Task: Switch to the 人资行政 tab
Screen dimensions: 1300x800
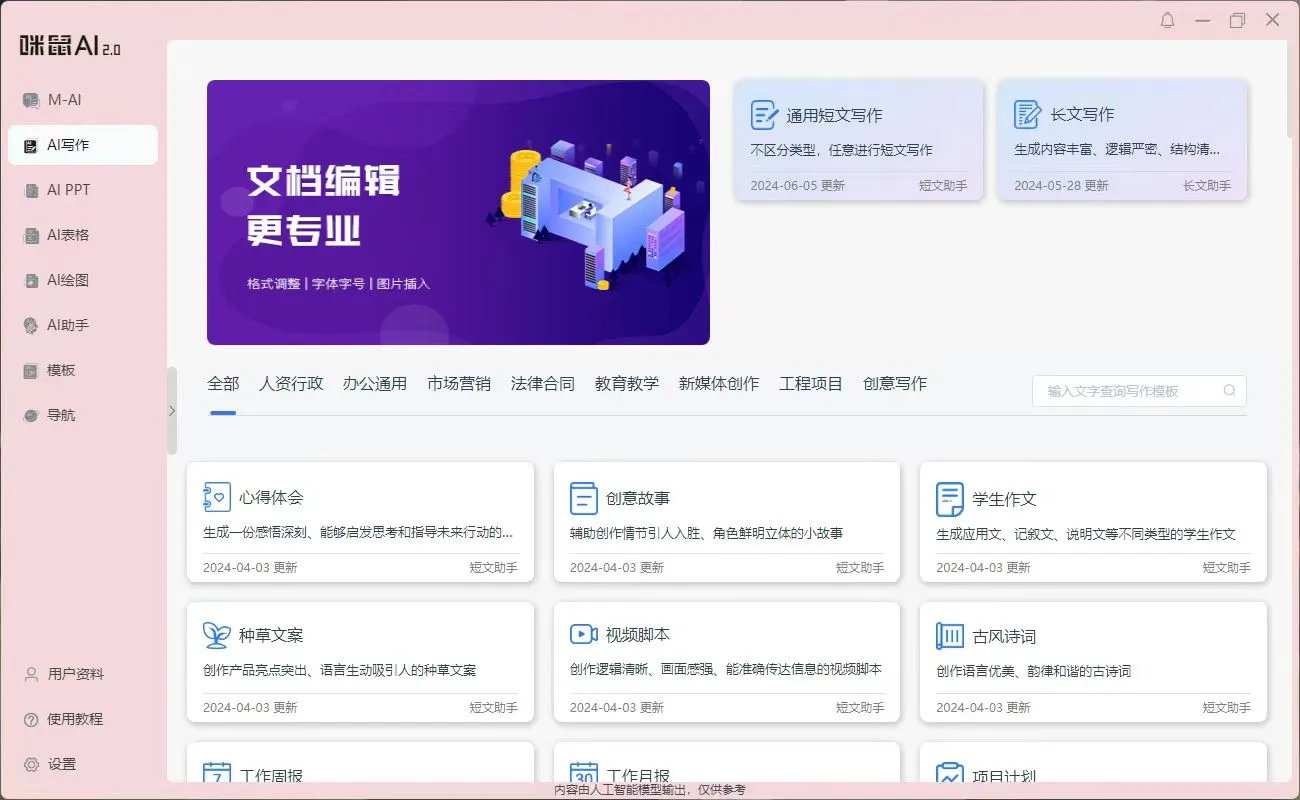Action: pos(291,384)
